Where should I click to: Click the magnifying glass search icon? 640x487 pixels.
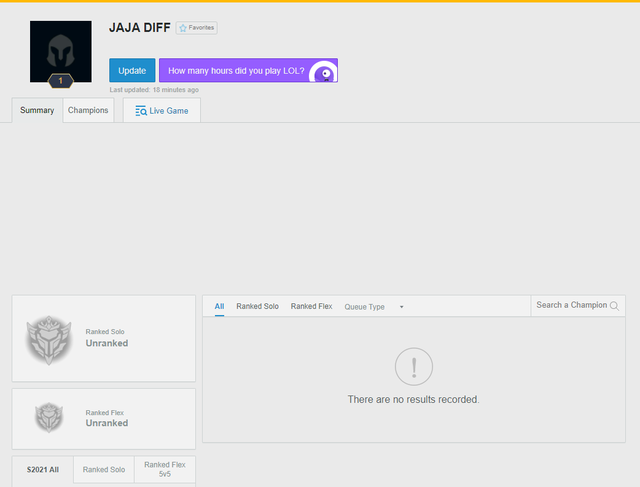click(x=615, y=306)
